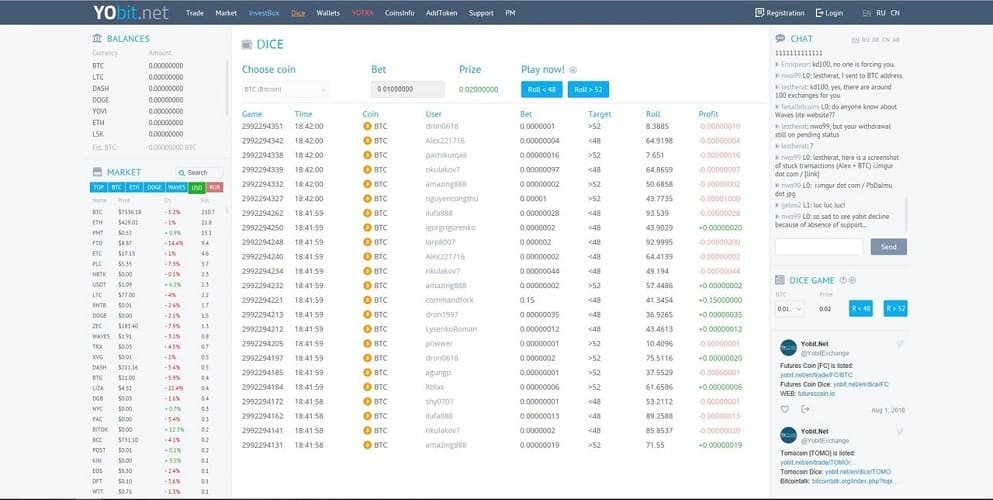Click the Registration link
The width and height of the screenshot is (993, 500).
pyautogui.click(x=785, y=13)
